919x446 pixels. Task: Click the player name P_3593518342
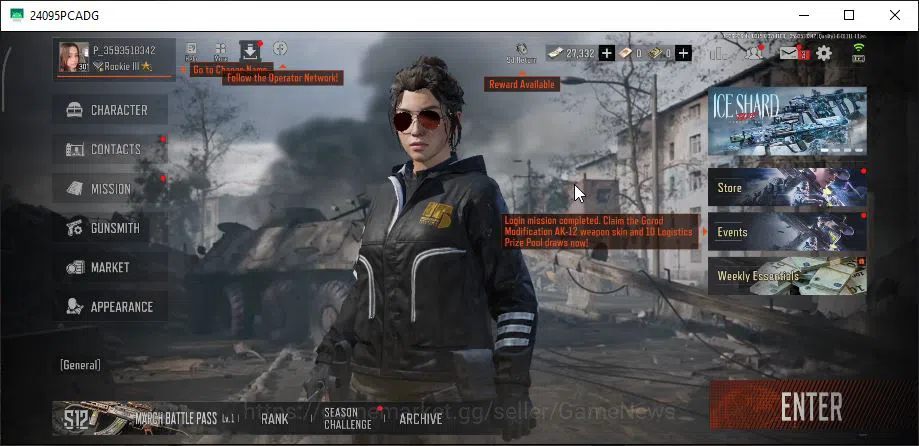[x=124, y=50]
